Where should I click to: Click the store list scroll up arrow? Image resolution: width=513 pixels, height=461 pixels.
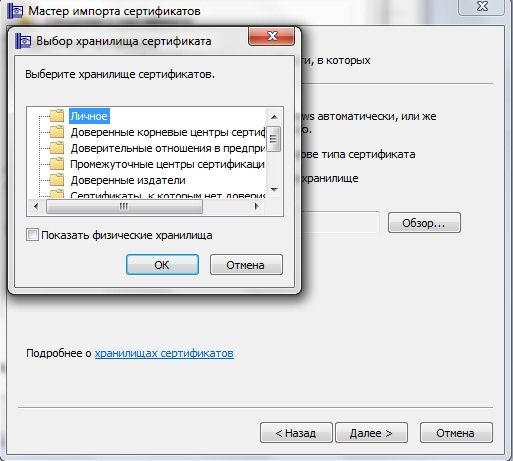pos(274,117)
